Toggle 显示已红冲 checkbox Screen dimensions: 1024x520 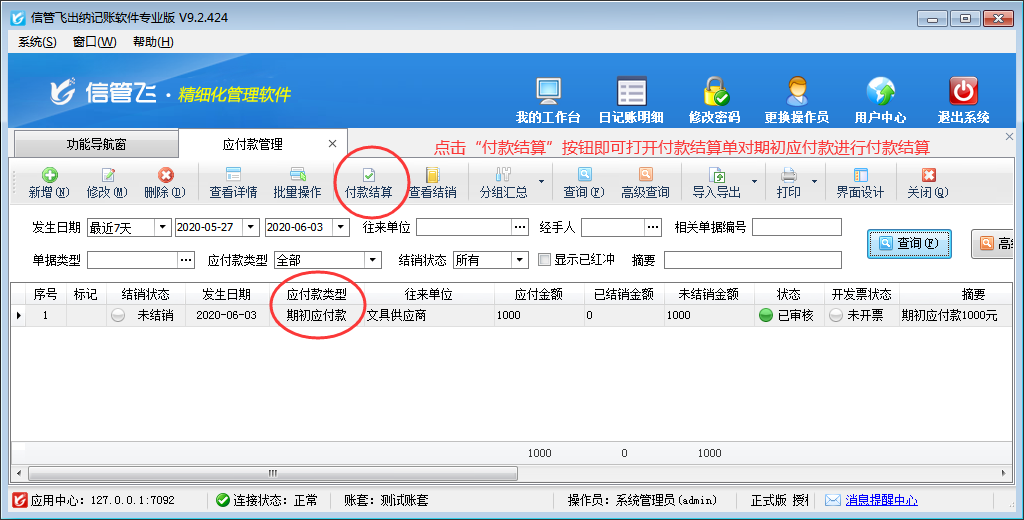point(545,260)
